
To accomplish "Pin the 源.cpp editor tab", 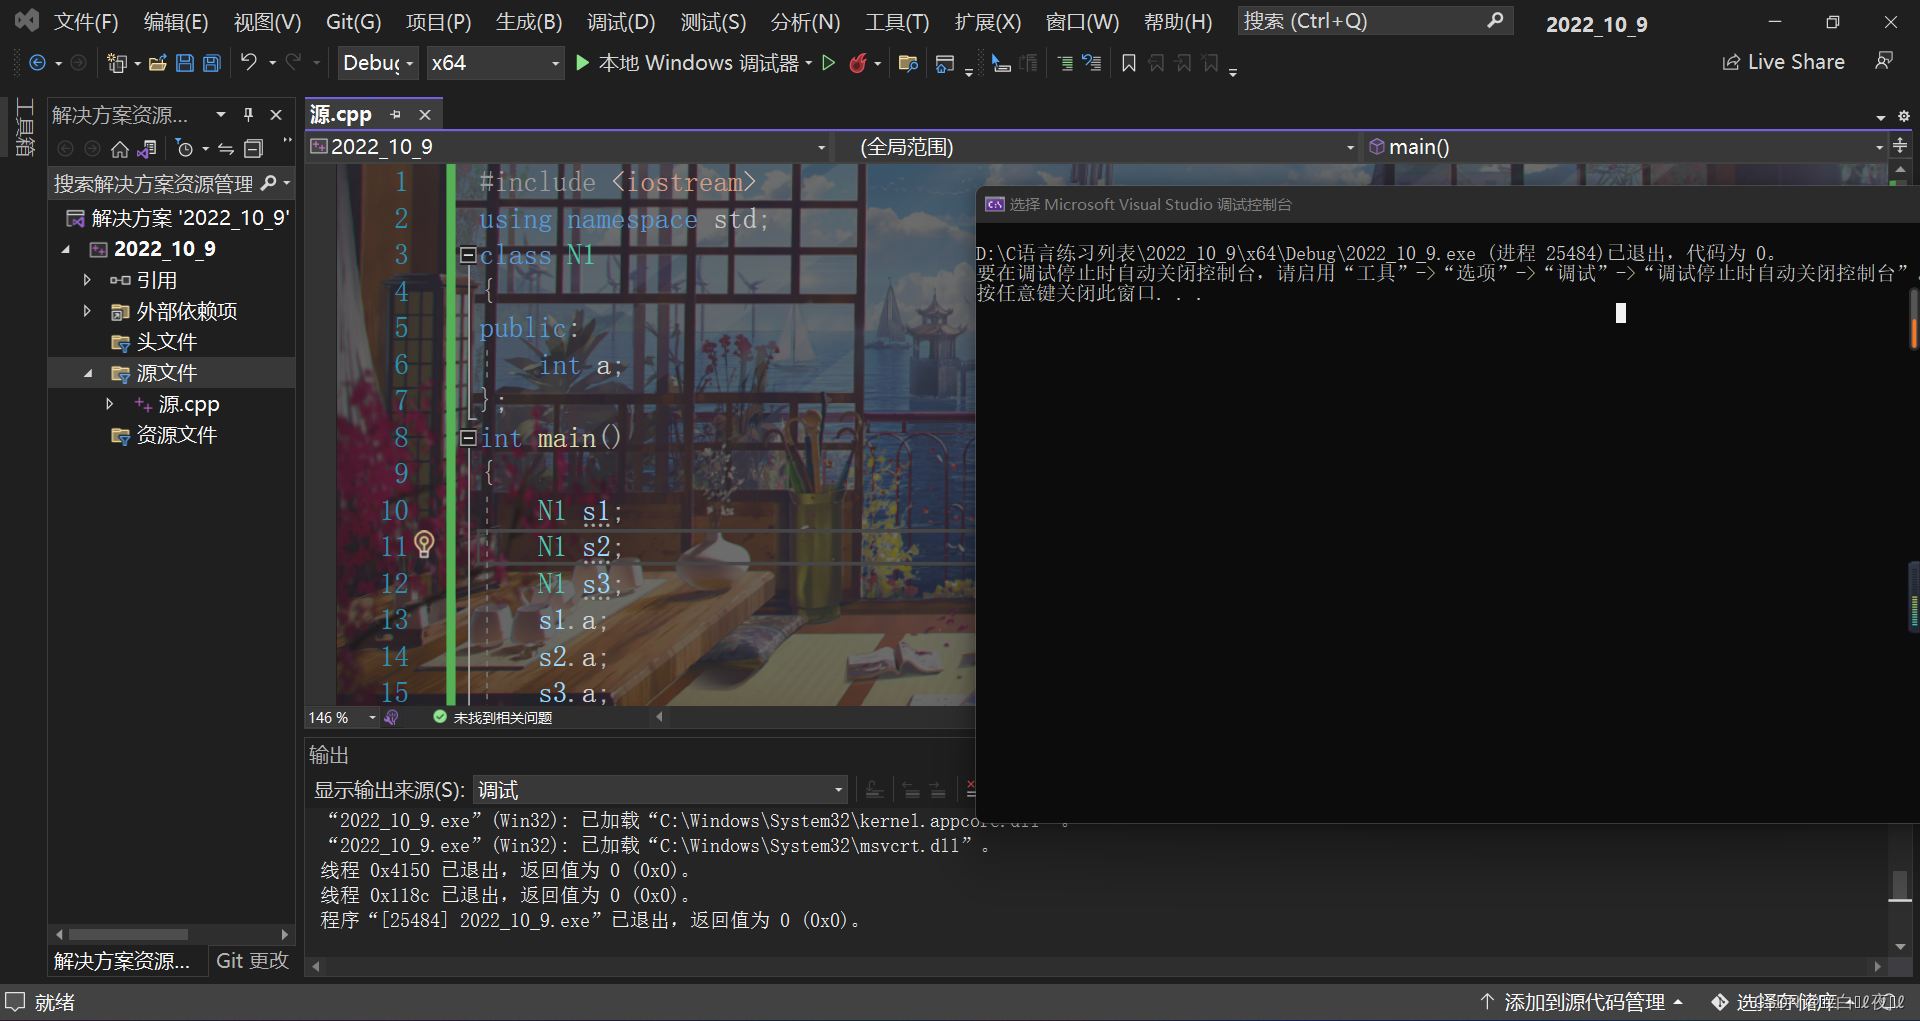I will coord(396,115).
